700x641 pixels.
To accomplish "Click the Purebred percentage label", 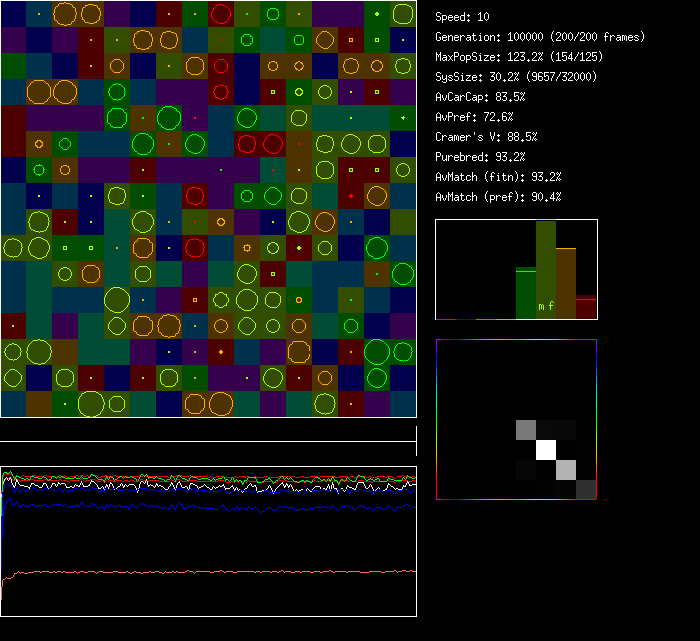I will coord(480,157).
